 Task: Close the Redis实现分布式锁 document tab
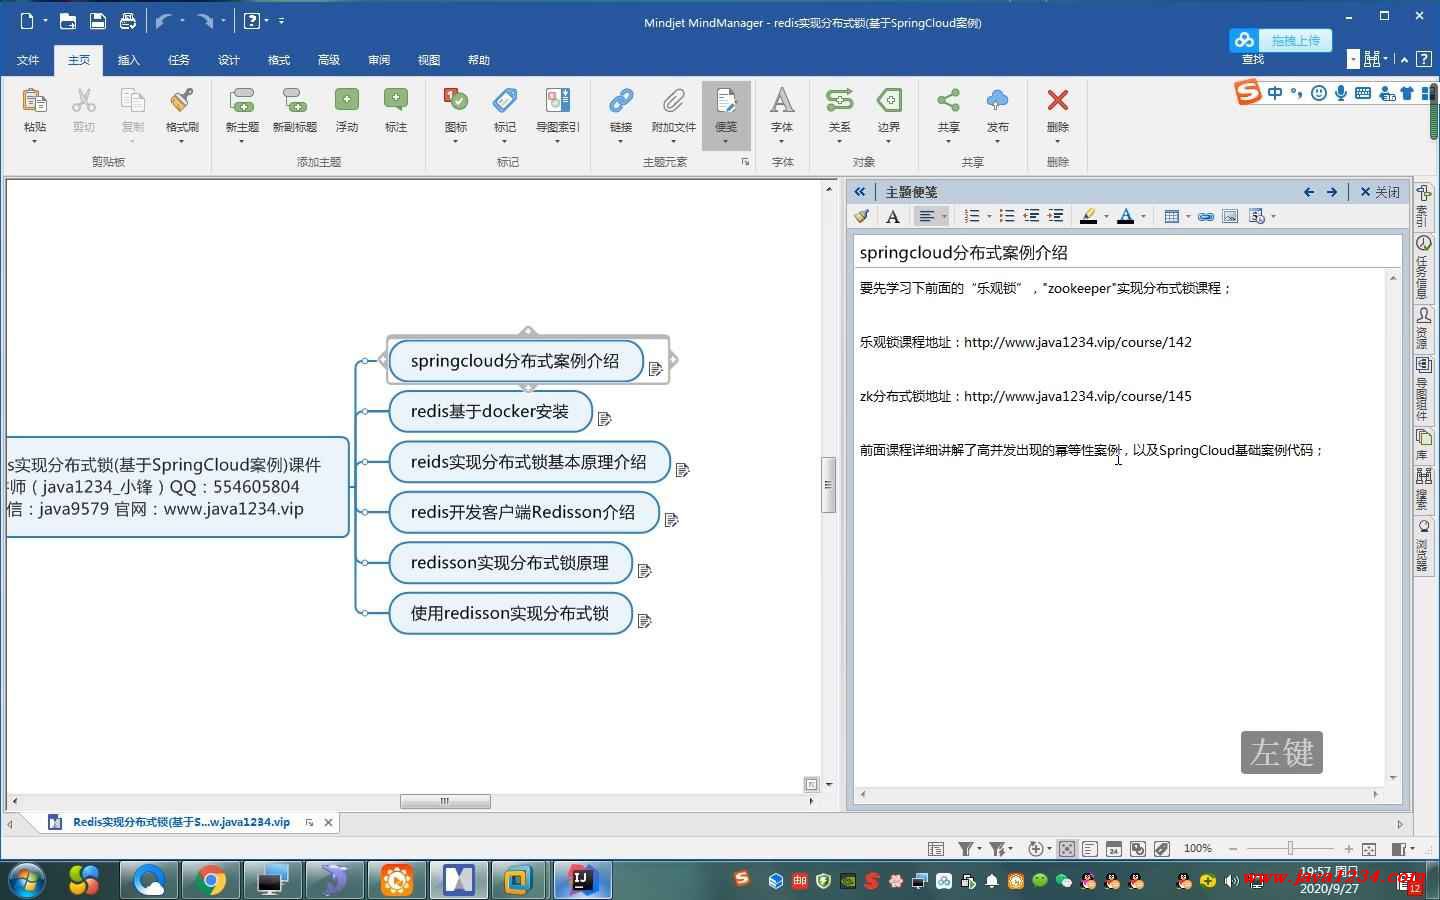(328, 822)
